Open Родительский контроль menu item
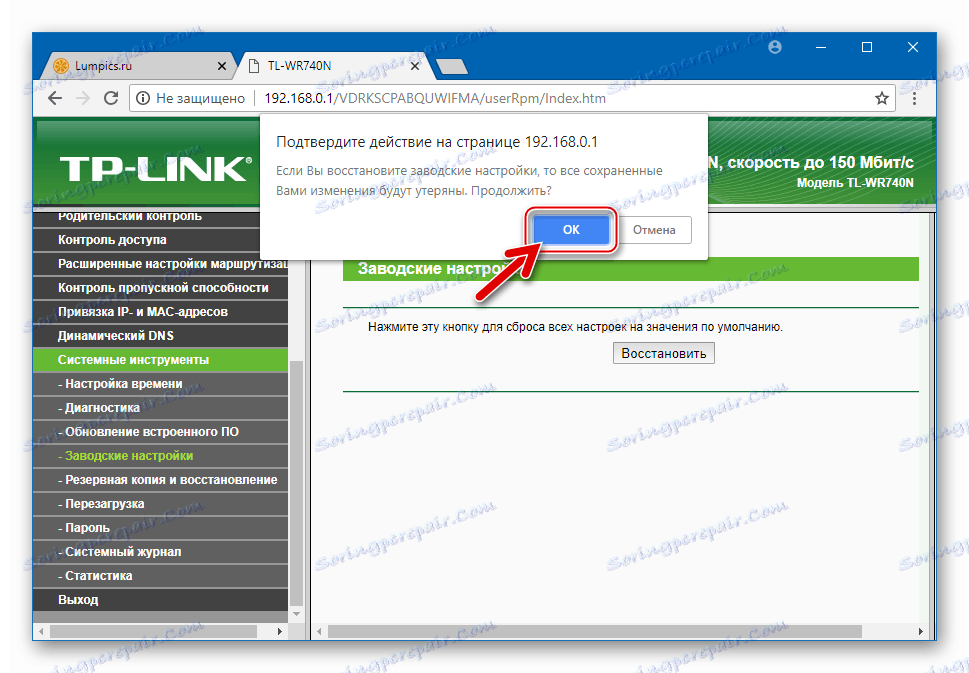Viewport: 969px width, 673px height. [x=161, y=218]
